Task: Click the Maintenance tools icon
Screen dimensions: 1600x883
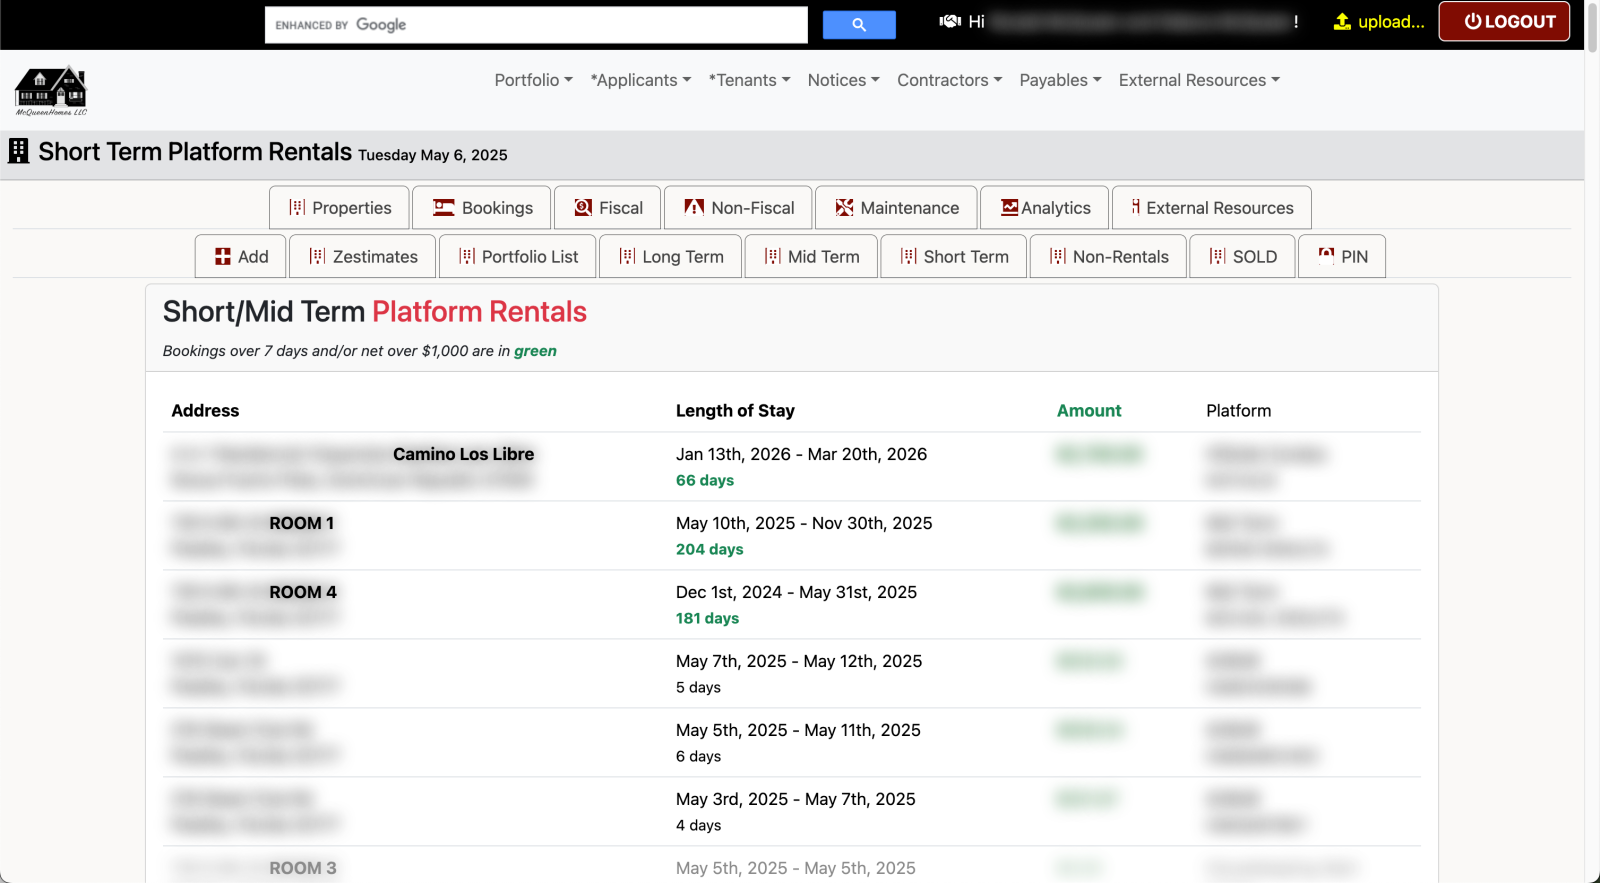Action: pos(844,208)
